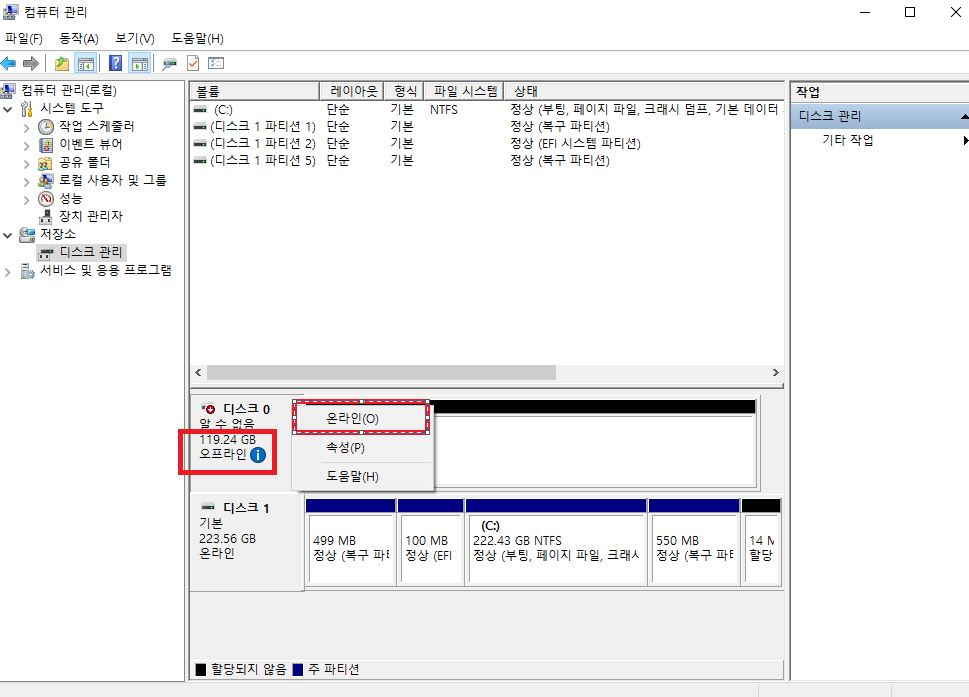
Task: Collapse the 디스크 관리 action section arrow
Action: (x=964, y=116)
